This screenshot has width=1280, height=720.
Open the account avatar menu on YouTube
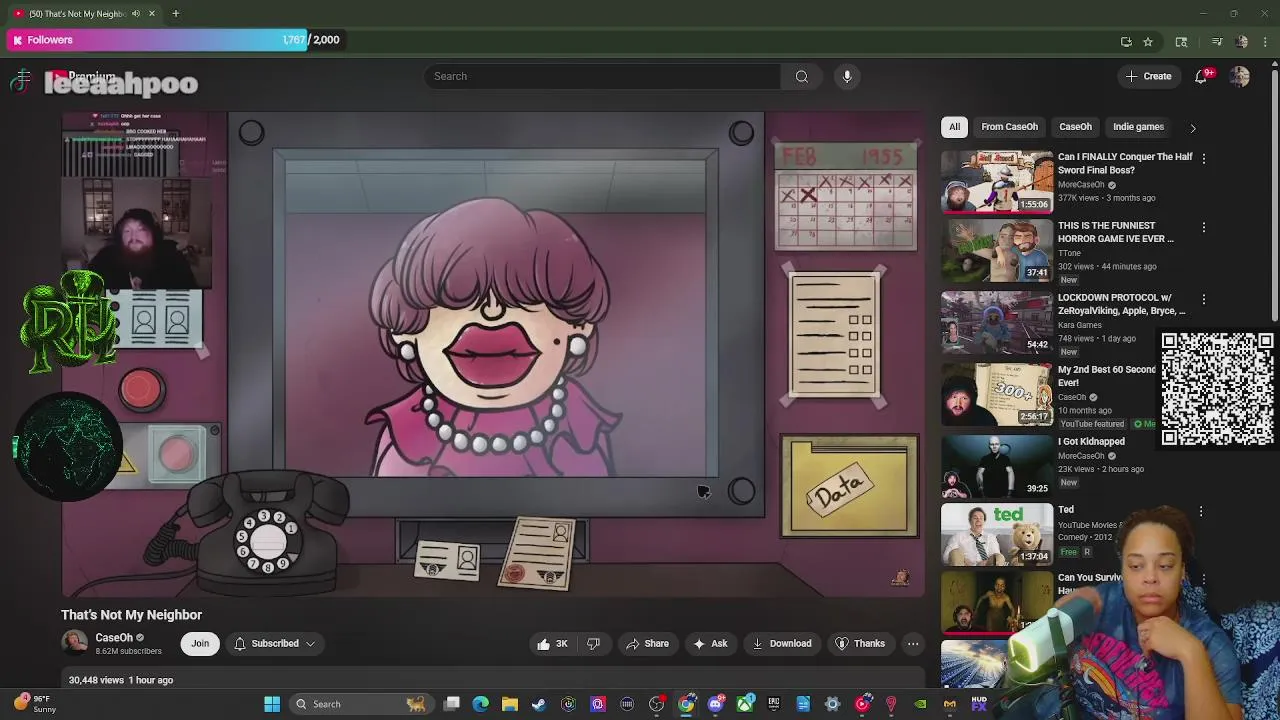point(1240,76)
